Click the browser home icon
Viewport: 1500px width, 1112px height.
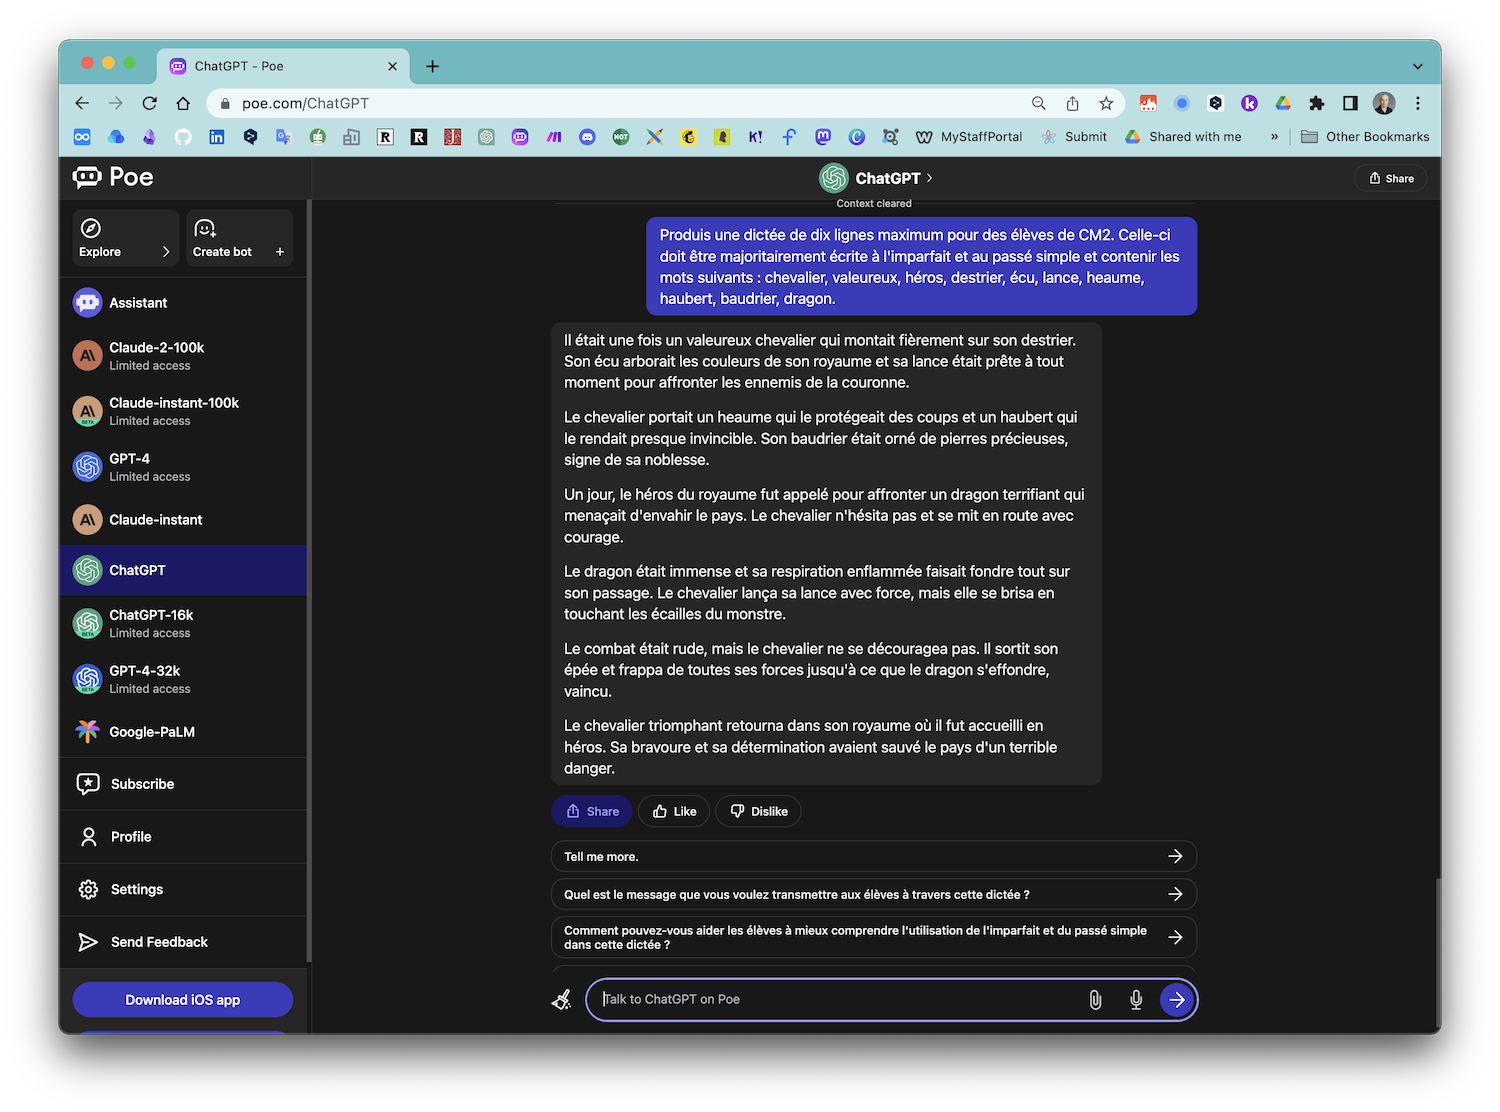[183, 103]
